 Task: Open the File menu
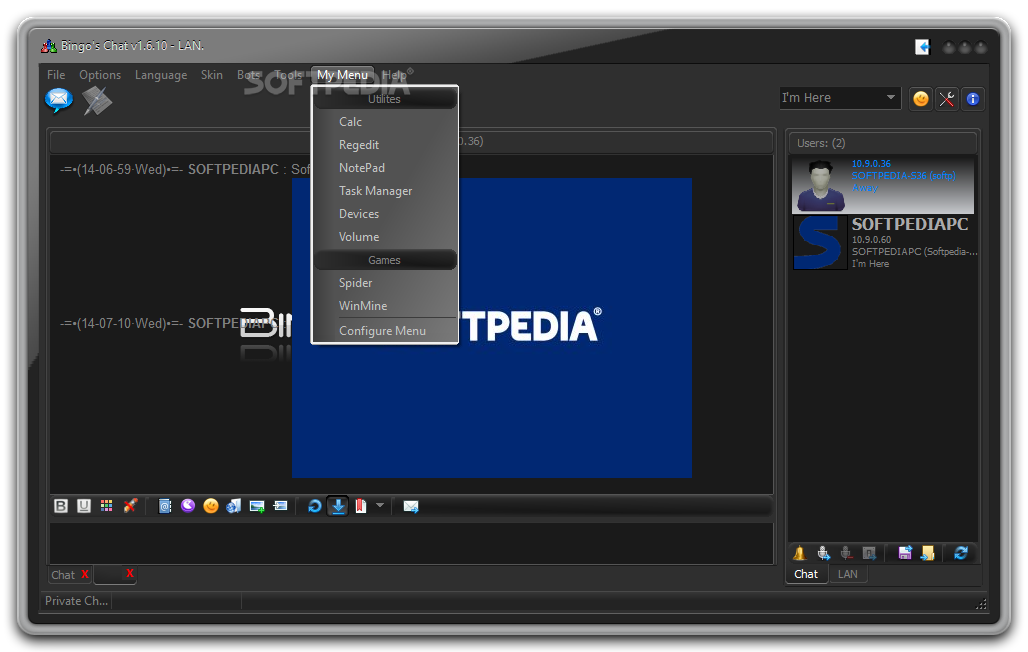(x=56, y=75)
